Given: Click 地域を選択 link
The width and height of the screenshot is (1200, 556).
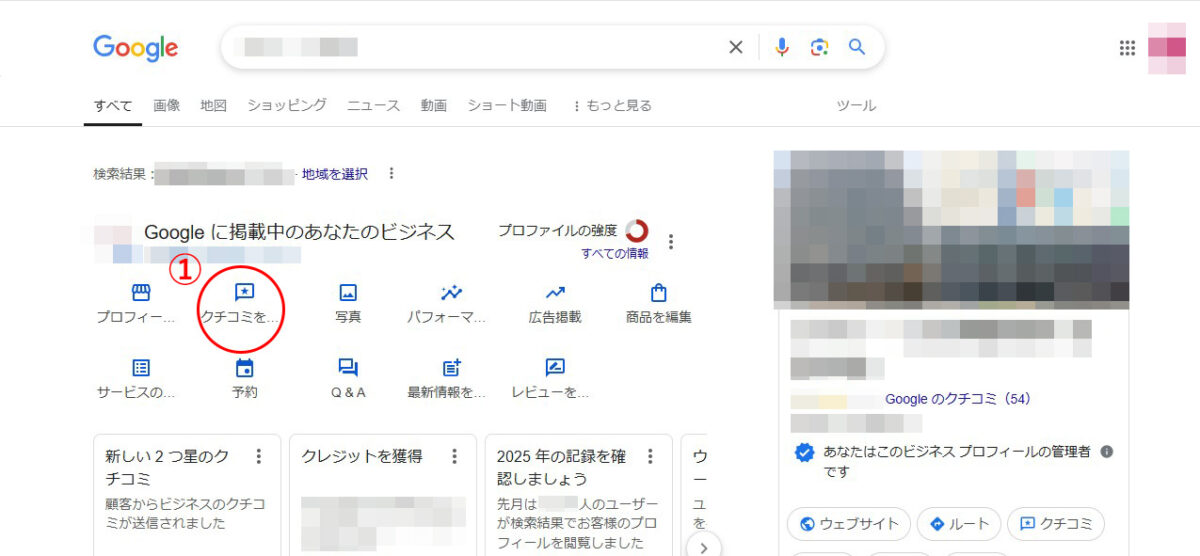Looking at the screenshot, I should [335, 174].
